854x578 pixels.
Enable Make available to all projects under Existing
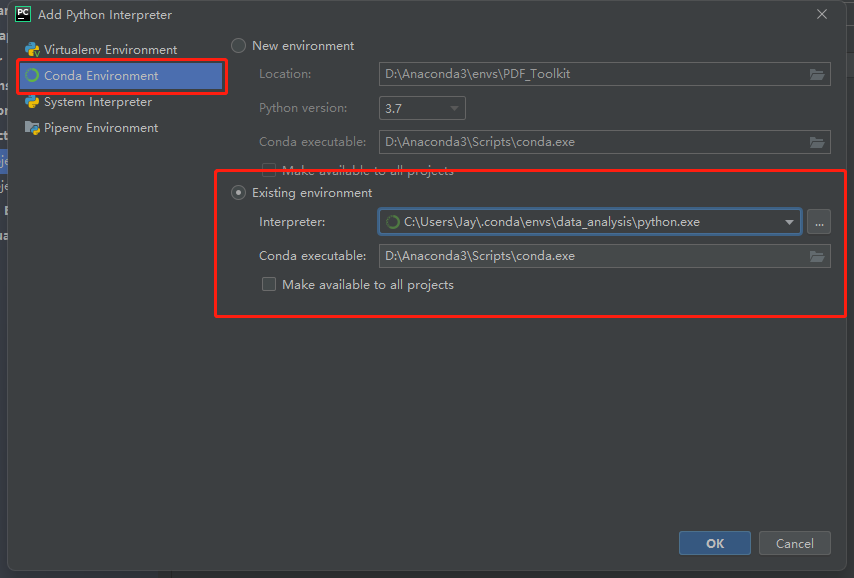tap(269, 284)
